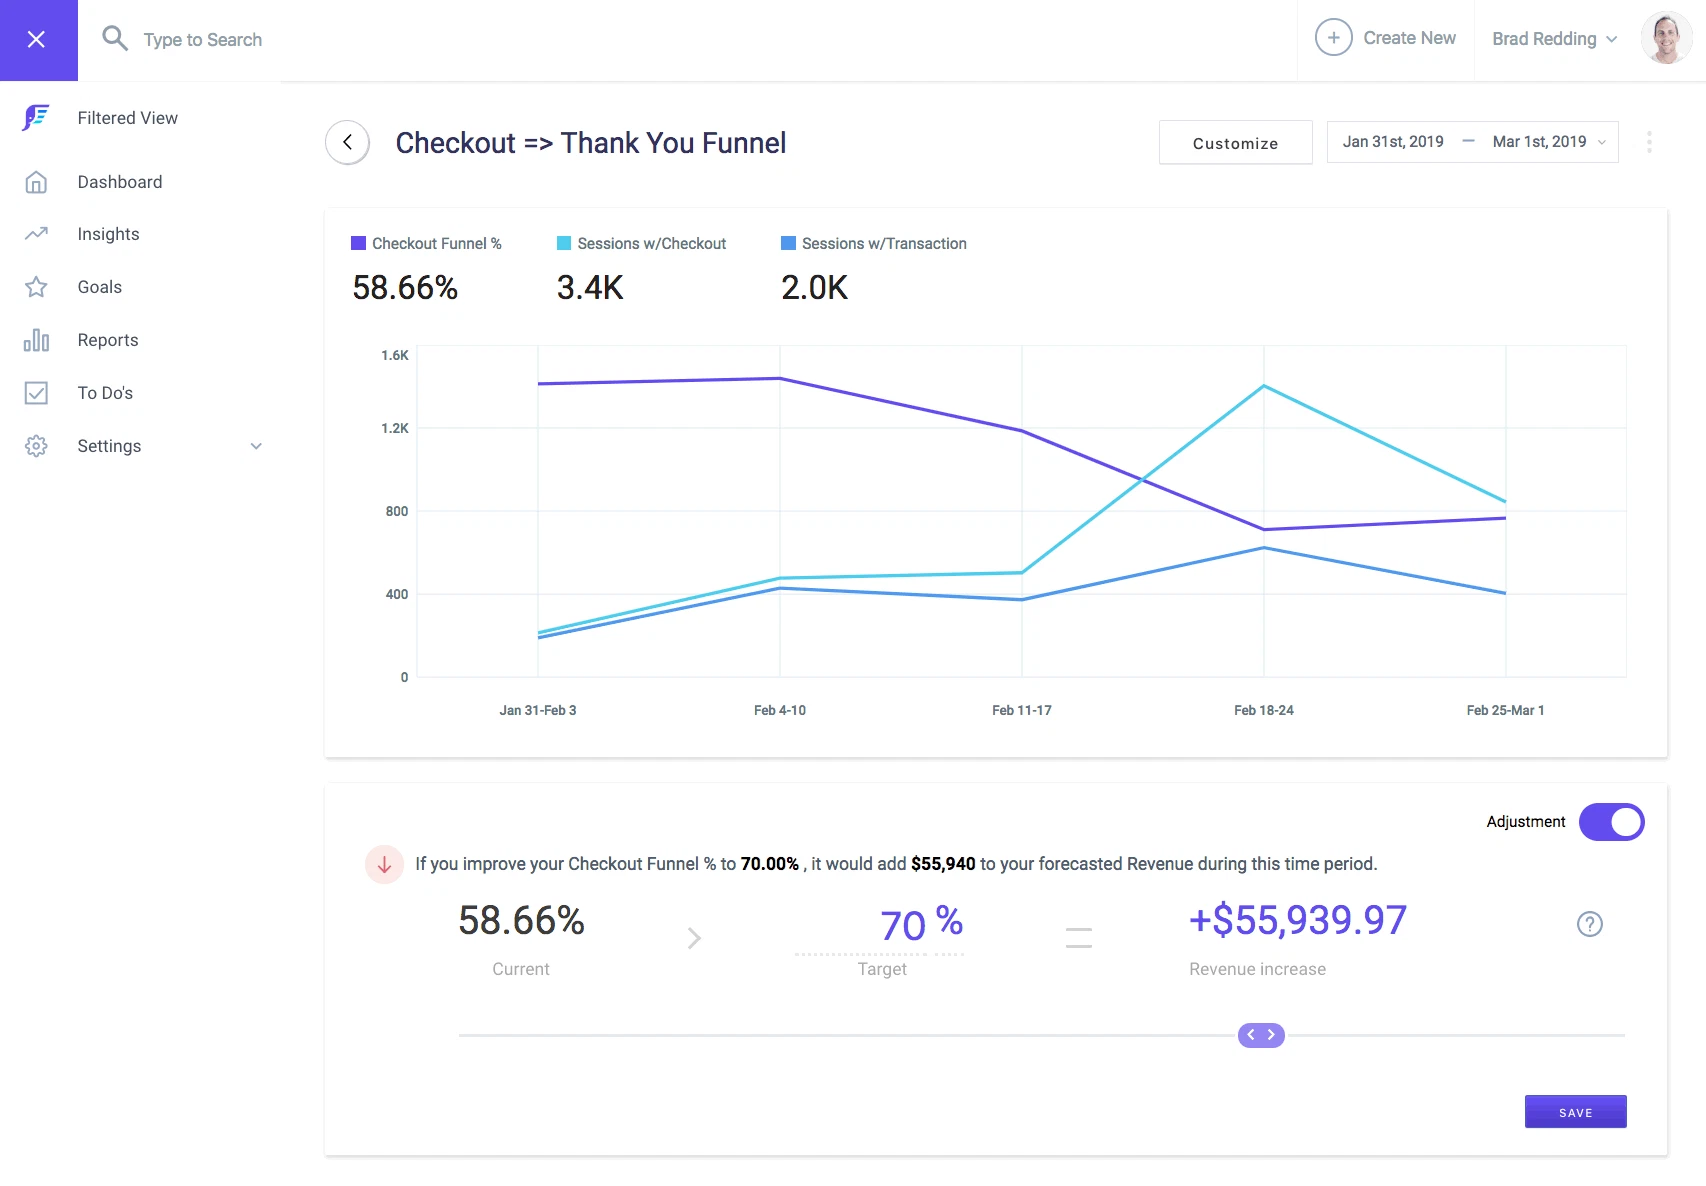Go back using the circular arrow icon
This screenshot has width=1706, height=1186.
coord(347,142)
